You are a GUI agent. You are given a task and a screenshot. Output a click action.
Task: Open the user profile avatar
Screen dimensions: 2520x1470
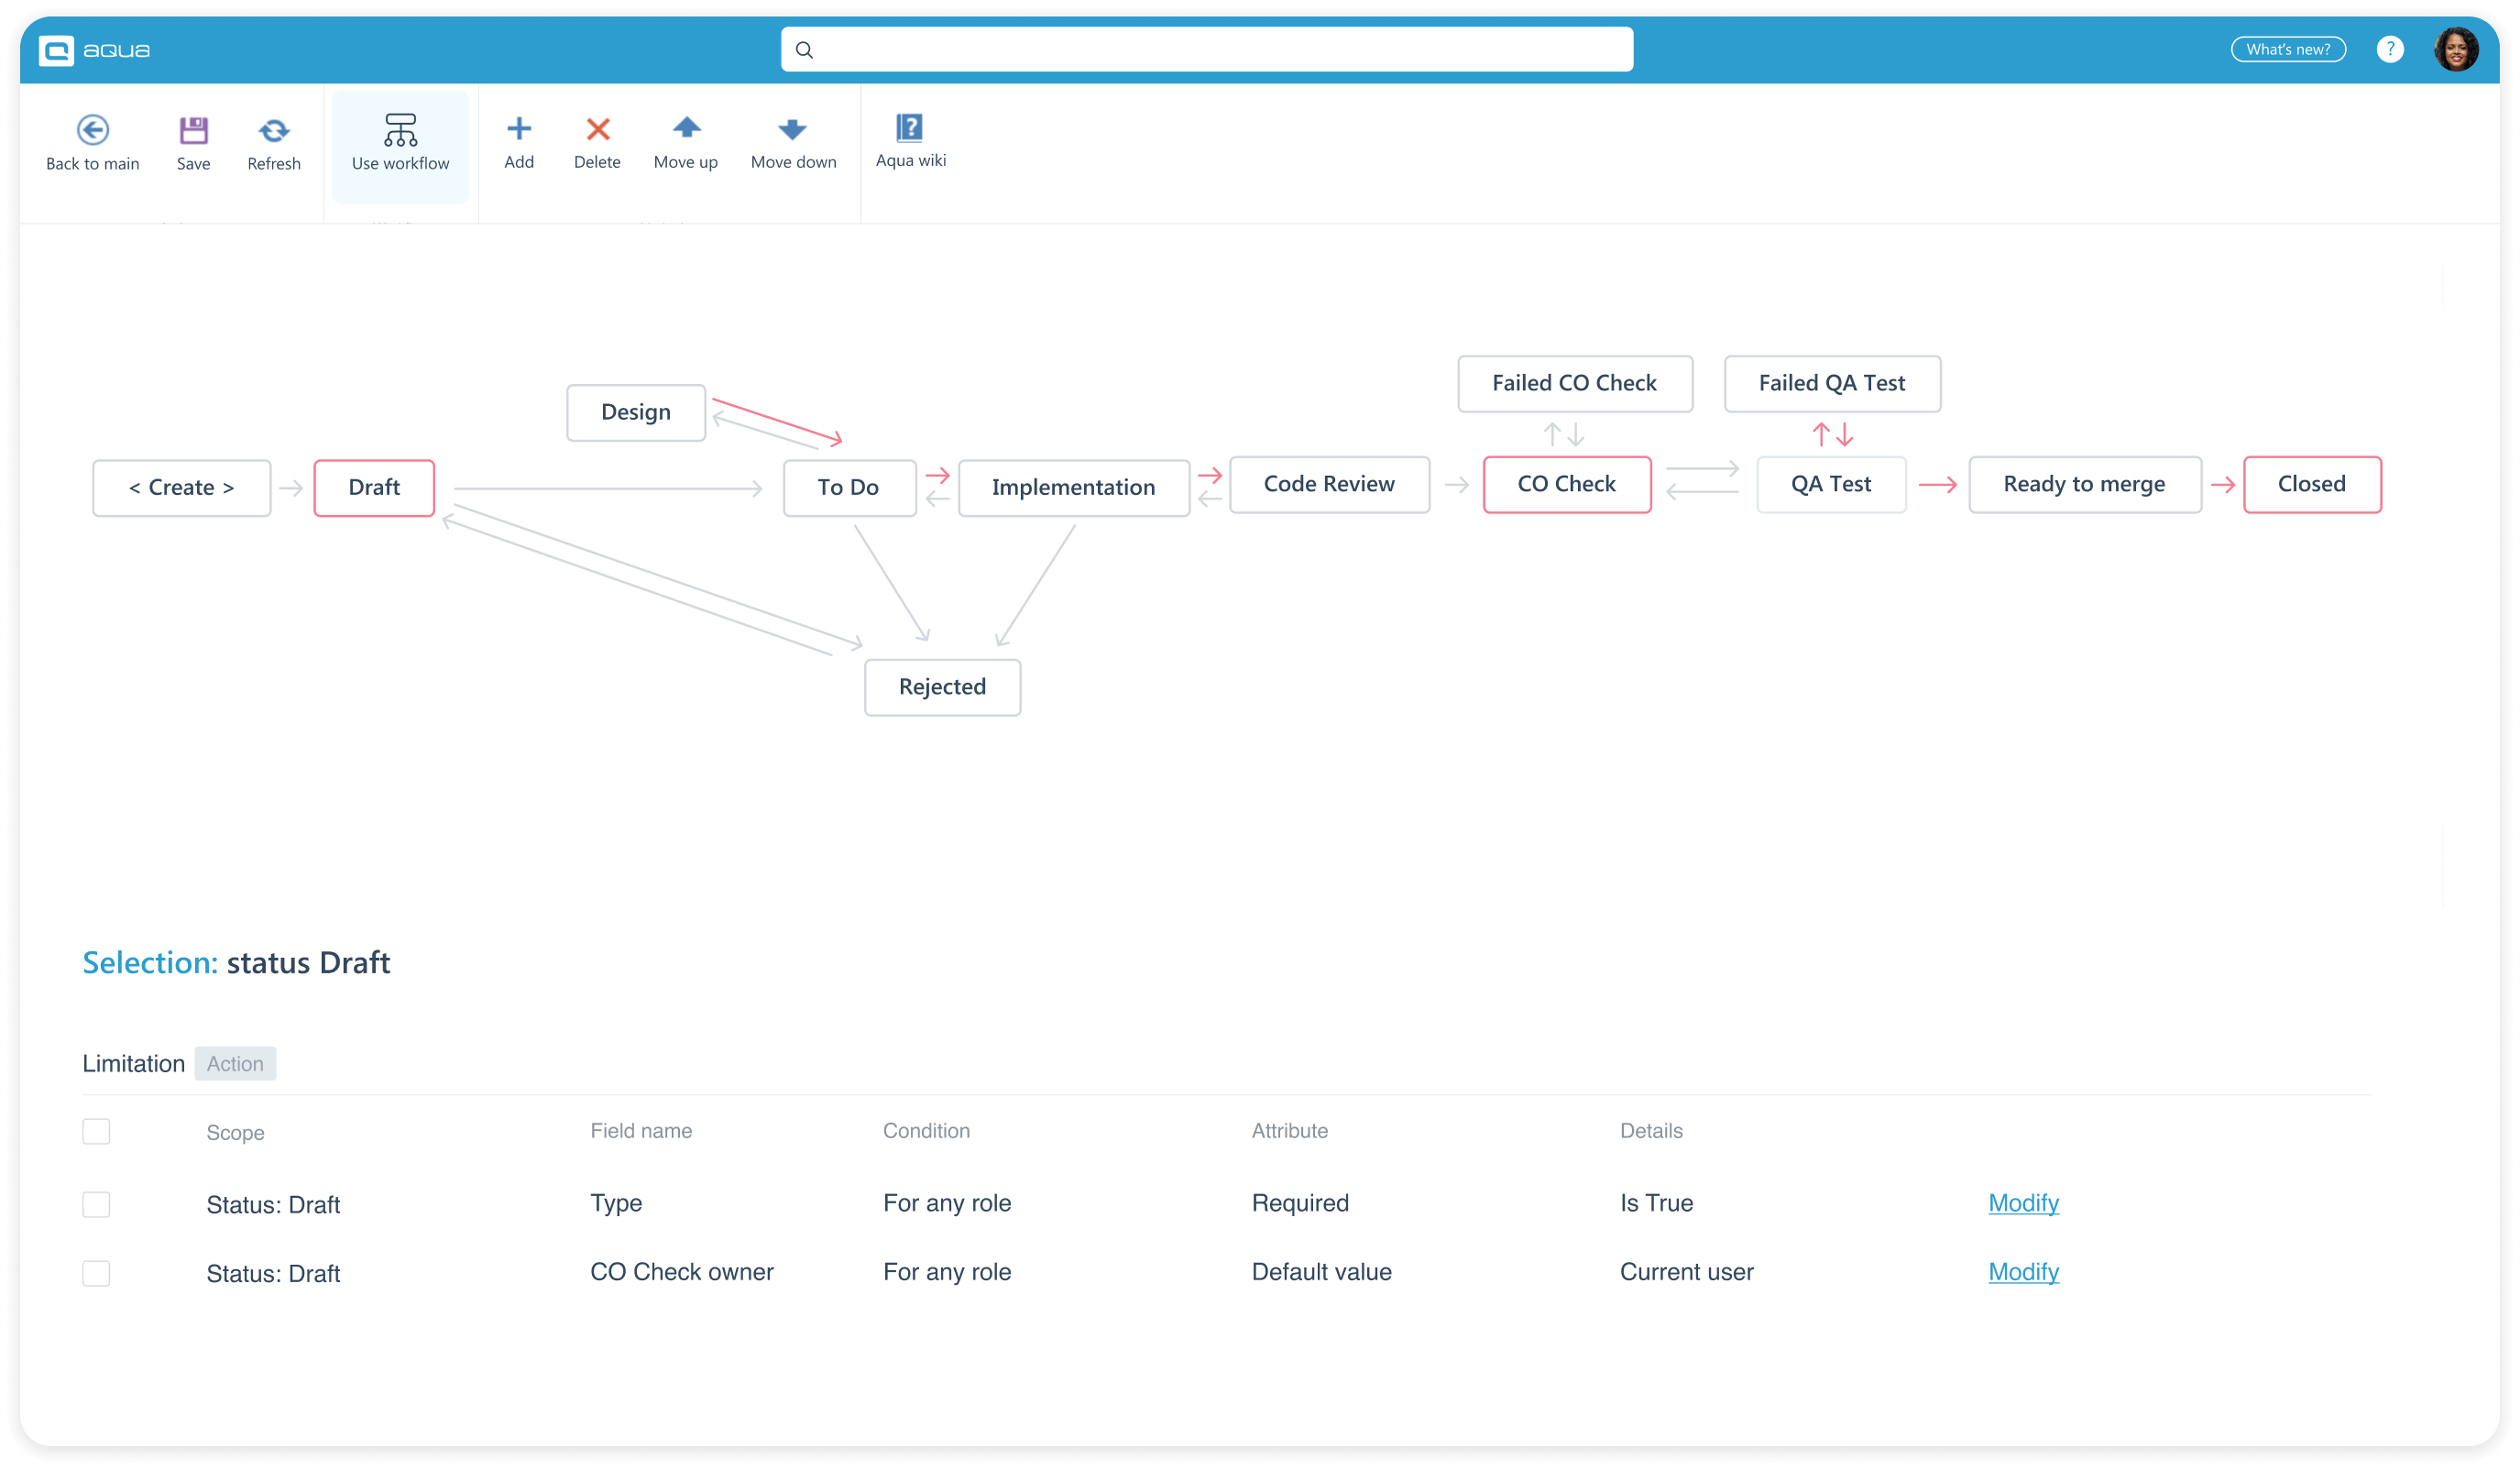[x=2457, y=49]
